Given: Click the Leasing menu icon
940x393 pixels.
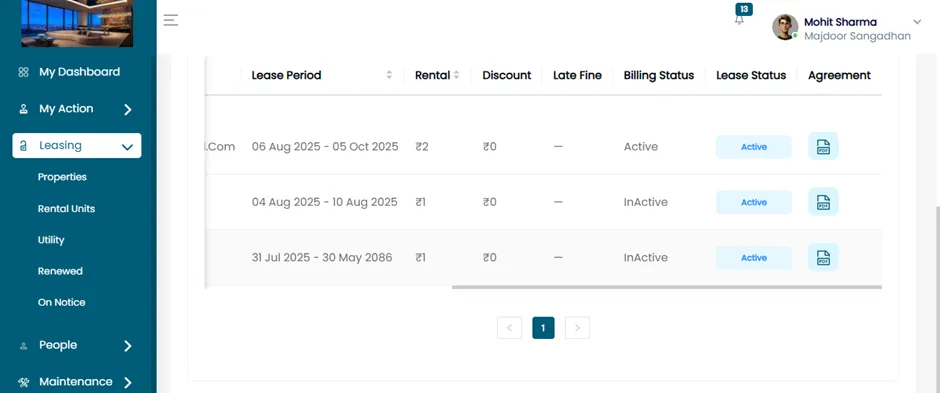Looking at the screenshot, I should click(23, 146).
